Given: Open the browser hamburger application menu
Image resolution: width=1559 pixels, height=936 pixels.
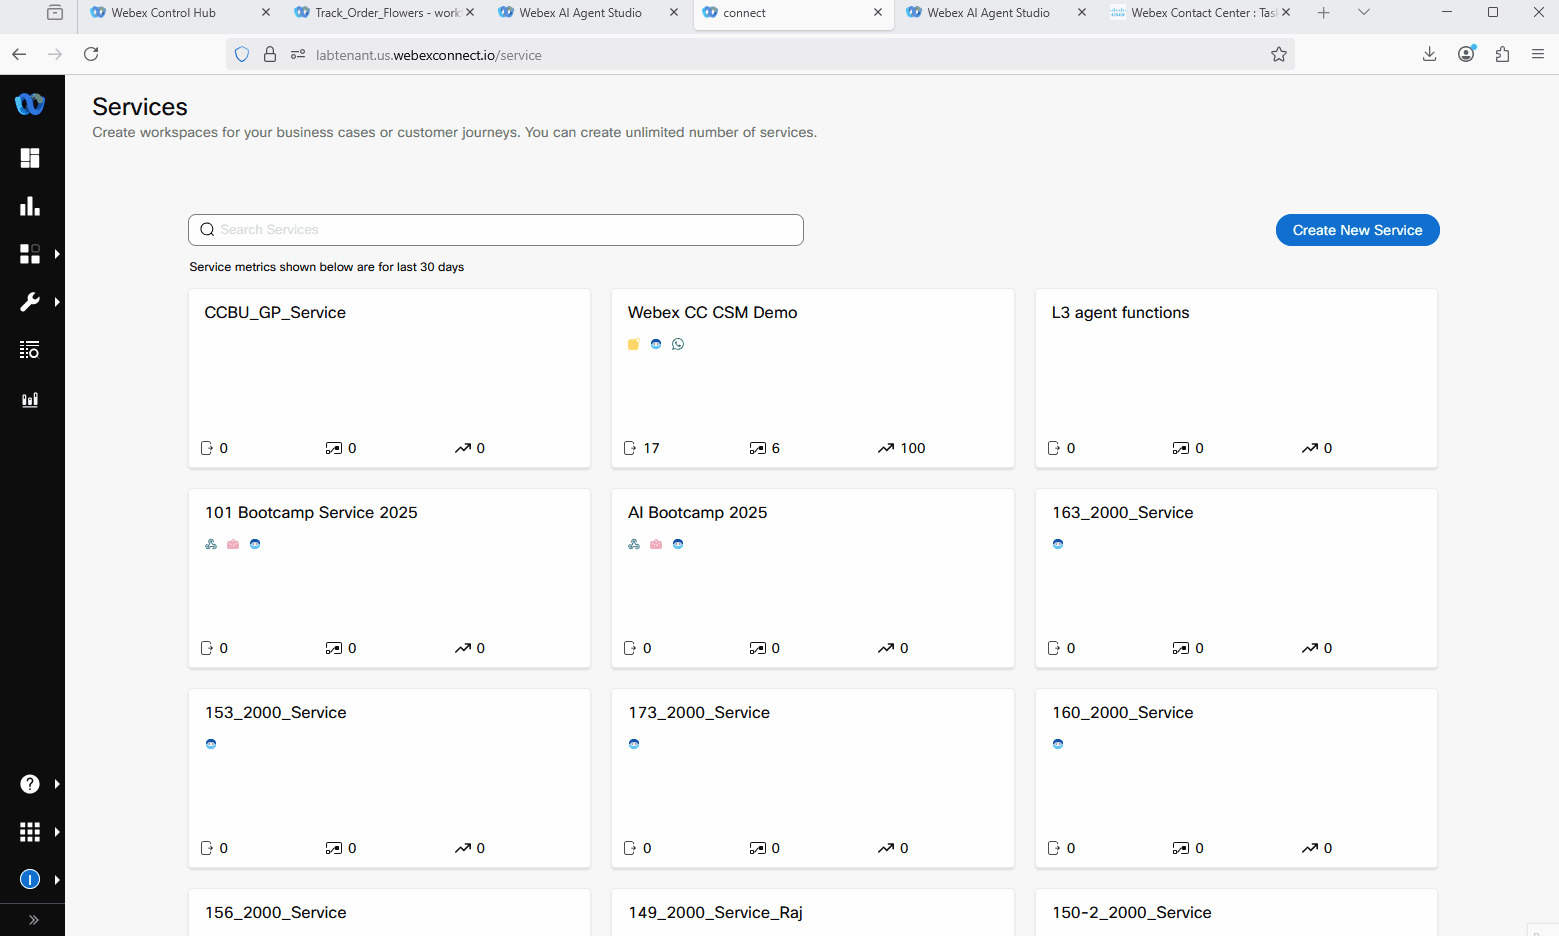Looking at the screenshot, I should [x=1537, y=54].
